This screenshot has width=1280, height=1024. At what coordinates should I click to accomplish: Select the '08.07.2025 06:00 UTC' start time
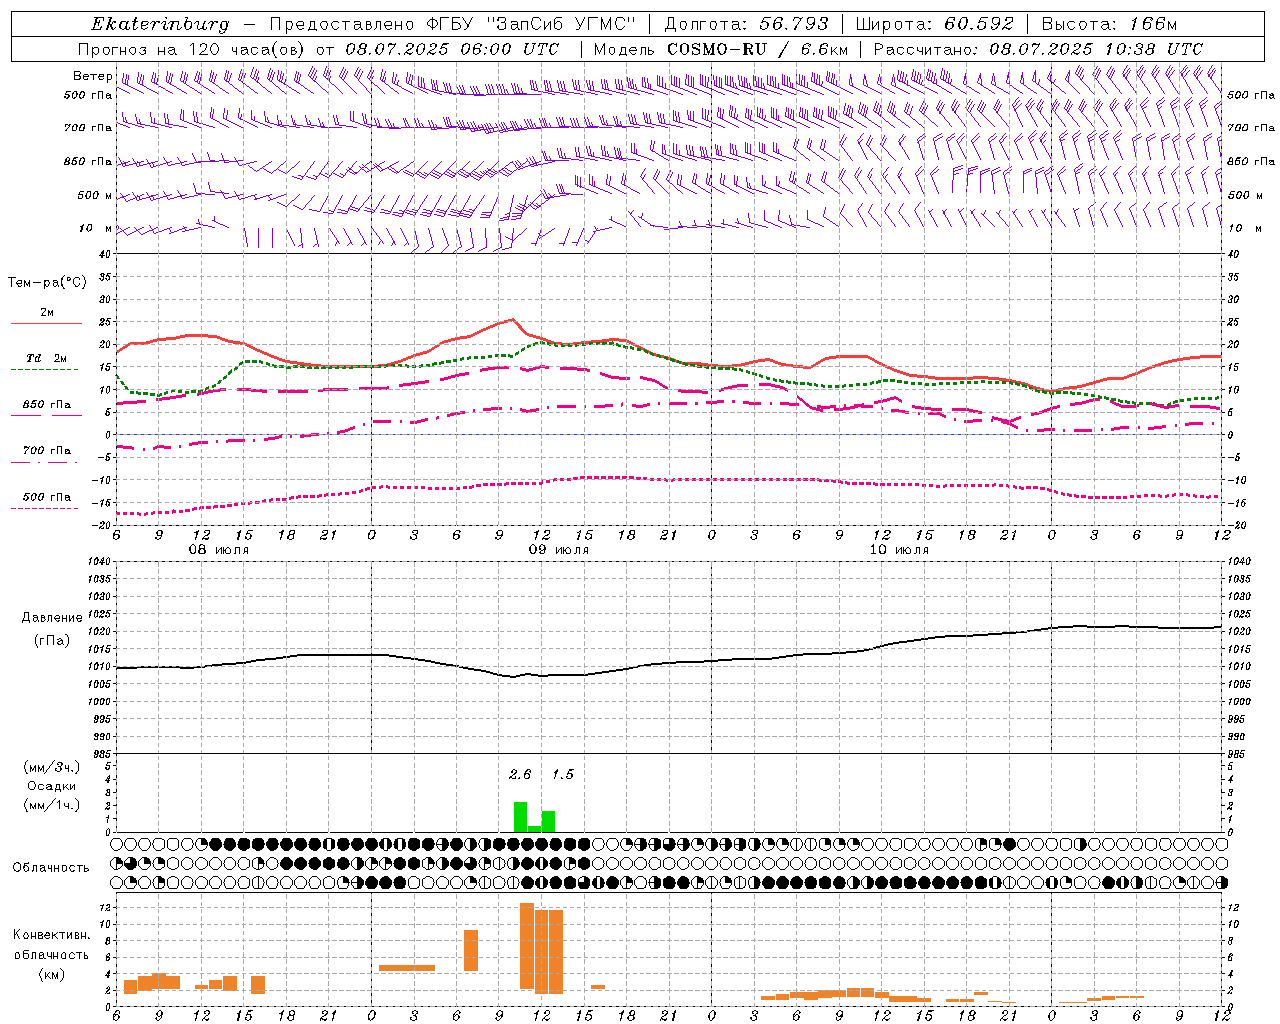coord(452,49)
